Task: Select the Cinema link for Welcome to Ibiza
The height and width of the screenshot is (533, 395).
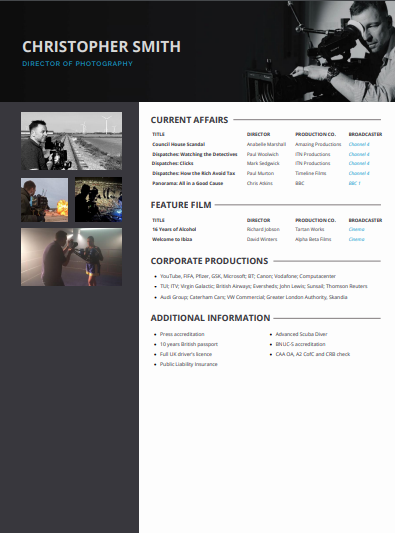Action: coord(357,239)
